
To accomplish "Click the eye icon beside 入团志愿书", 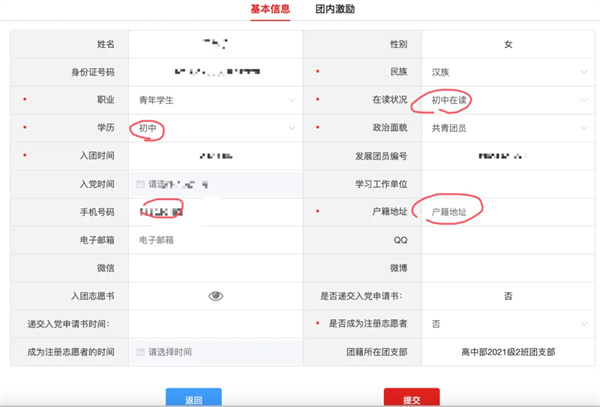I will tap(216, 296).
